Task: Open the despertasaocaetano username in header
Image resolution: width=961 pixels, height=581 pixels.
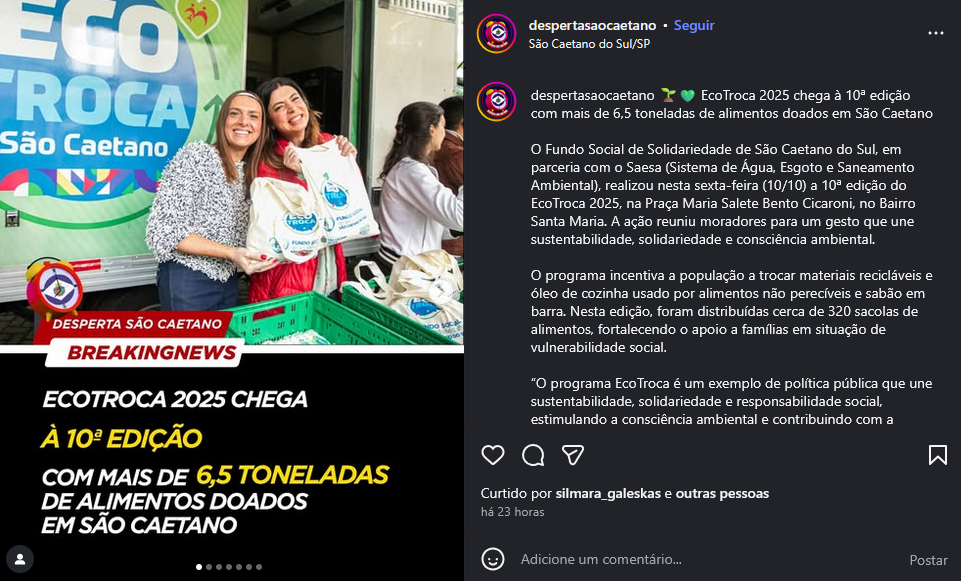Action: pyautogui.click(x=592, y=25)
